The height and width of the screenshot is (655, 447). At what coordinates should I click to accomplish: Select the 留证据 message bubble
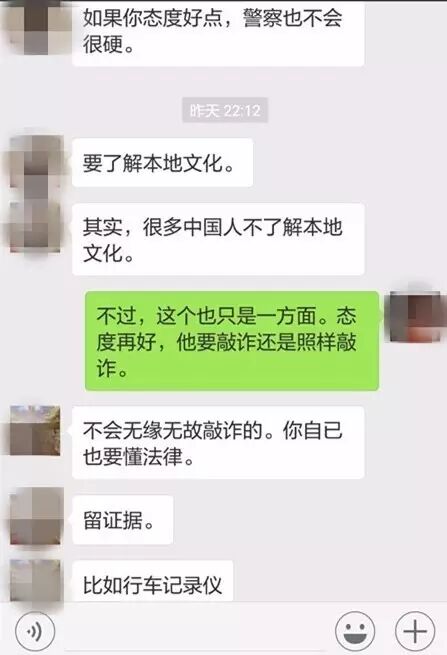click(122, 520)
